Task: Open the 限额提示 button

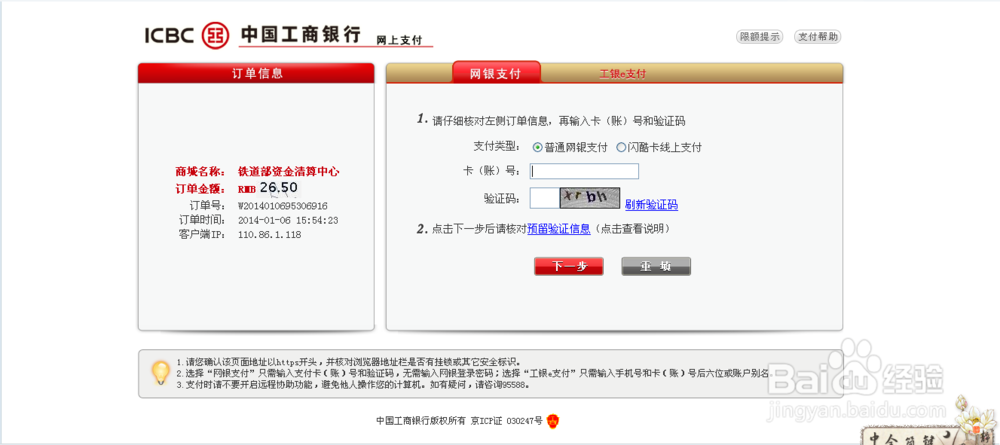Action: (759, 36)
